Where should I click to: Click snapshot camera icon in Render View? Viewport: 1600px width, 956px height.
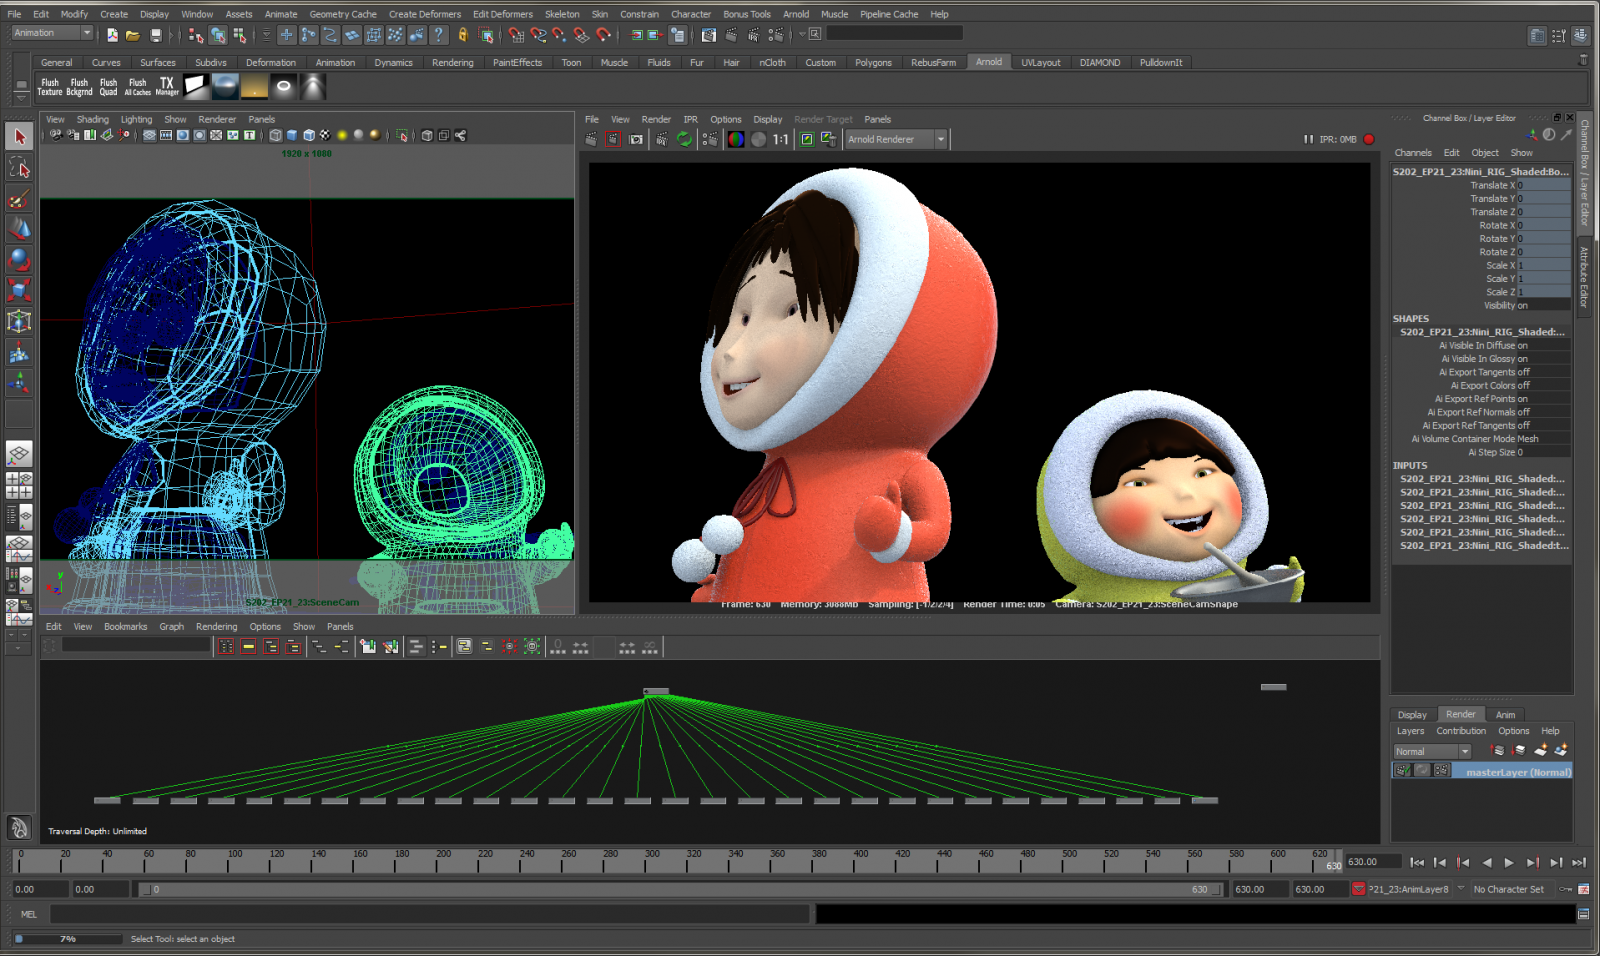[636, 139]
